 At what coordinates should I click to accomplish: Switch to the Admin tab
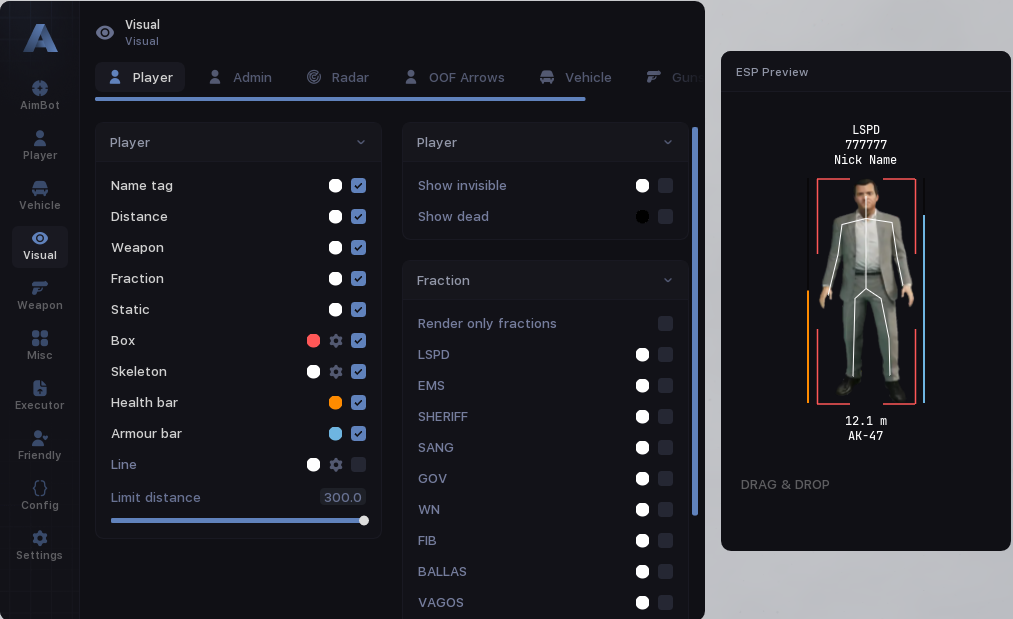pyautogui.click(x=240, y=78)
